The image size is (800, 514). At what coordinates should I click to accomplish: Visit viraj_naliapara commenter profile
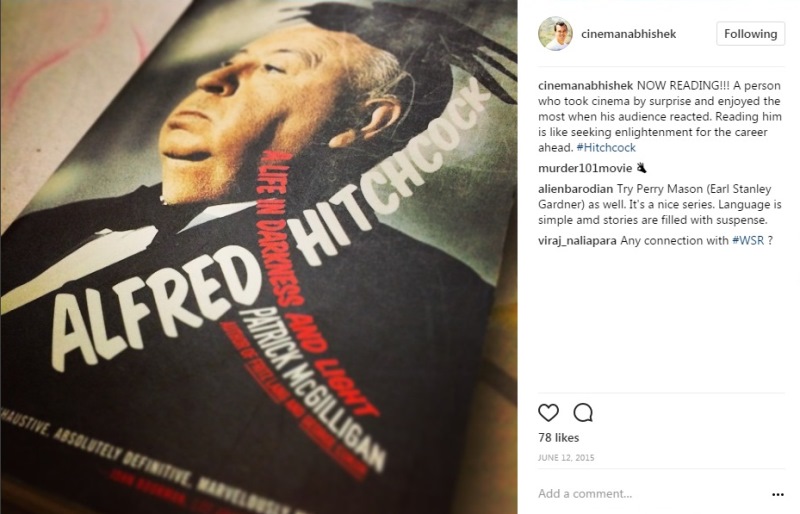578,240
